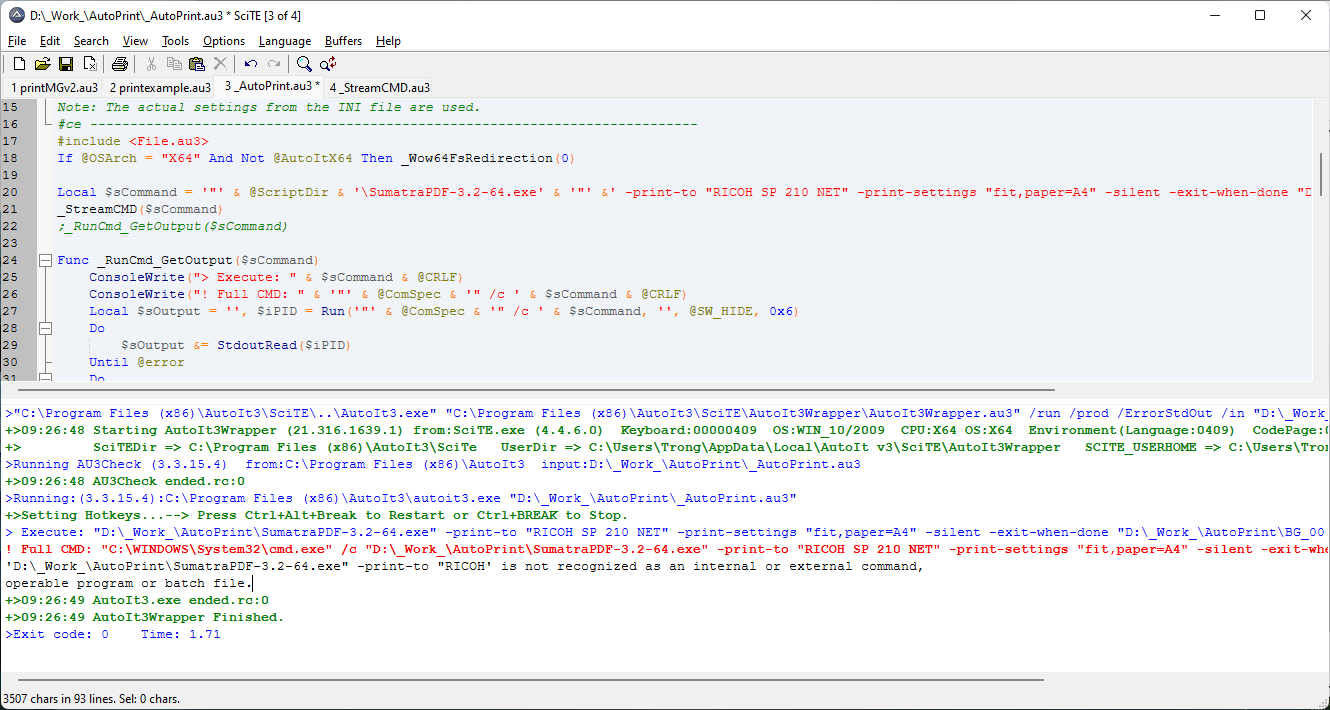Screen dimensions: 1330x710
Task: Click the 'AU3Check ended.rc:0' output line
Action: point(125,481)
